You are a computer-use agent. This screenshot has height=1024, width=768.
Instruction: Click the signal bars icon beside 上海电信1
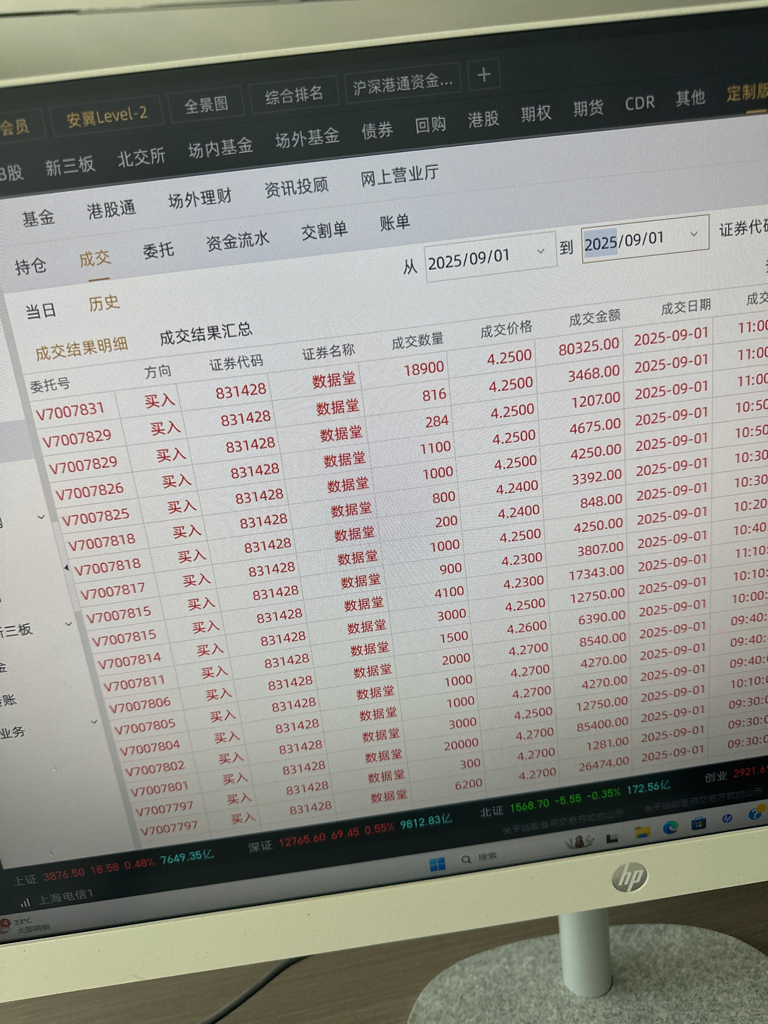tap(25, 903)
